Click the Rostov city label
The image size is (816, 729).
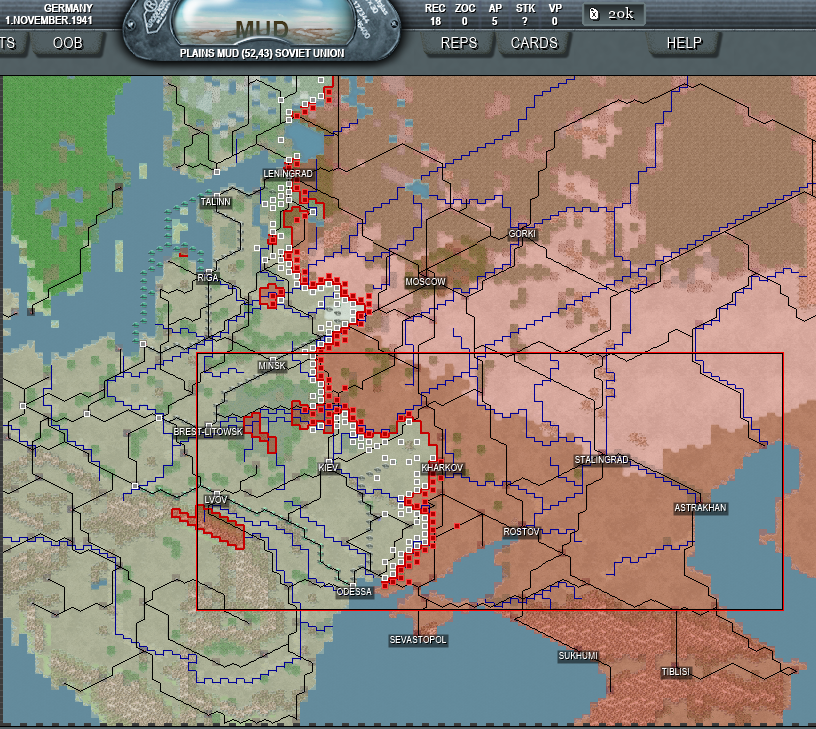pos(521,531)
